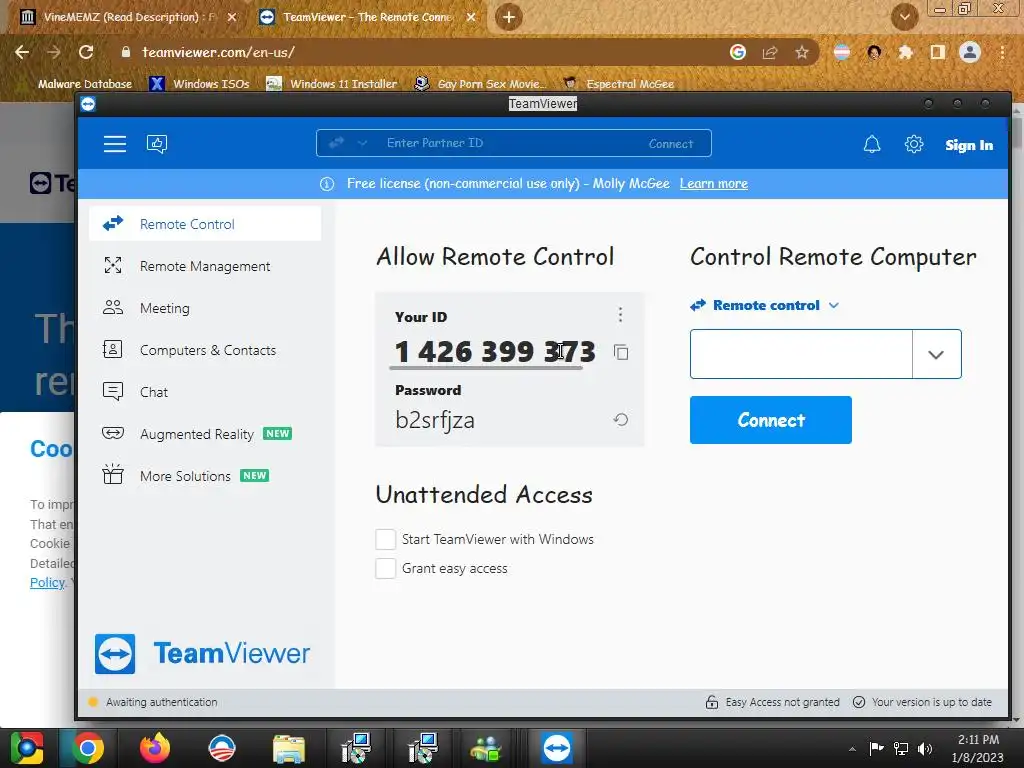The height and width of the screenshot is (768, 1024).
Task: Click Connect in the top partner ID bar
Action: (x=671, y=144)
